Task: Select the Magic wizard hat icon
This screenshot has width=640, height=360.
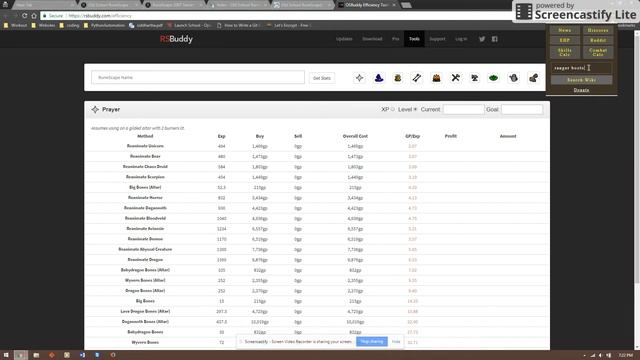Action: coord(379,78)
